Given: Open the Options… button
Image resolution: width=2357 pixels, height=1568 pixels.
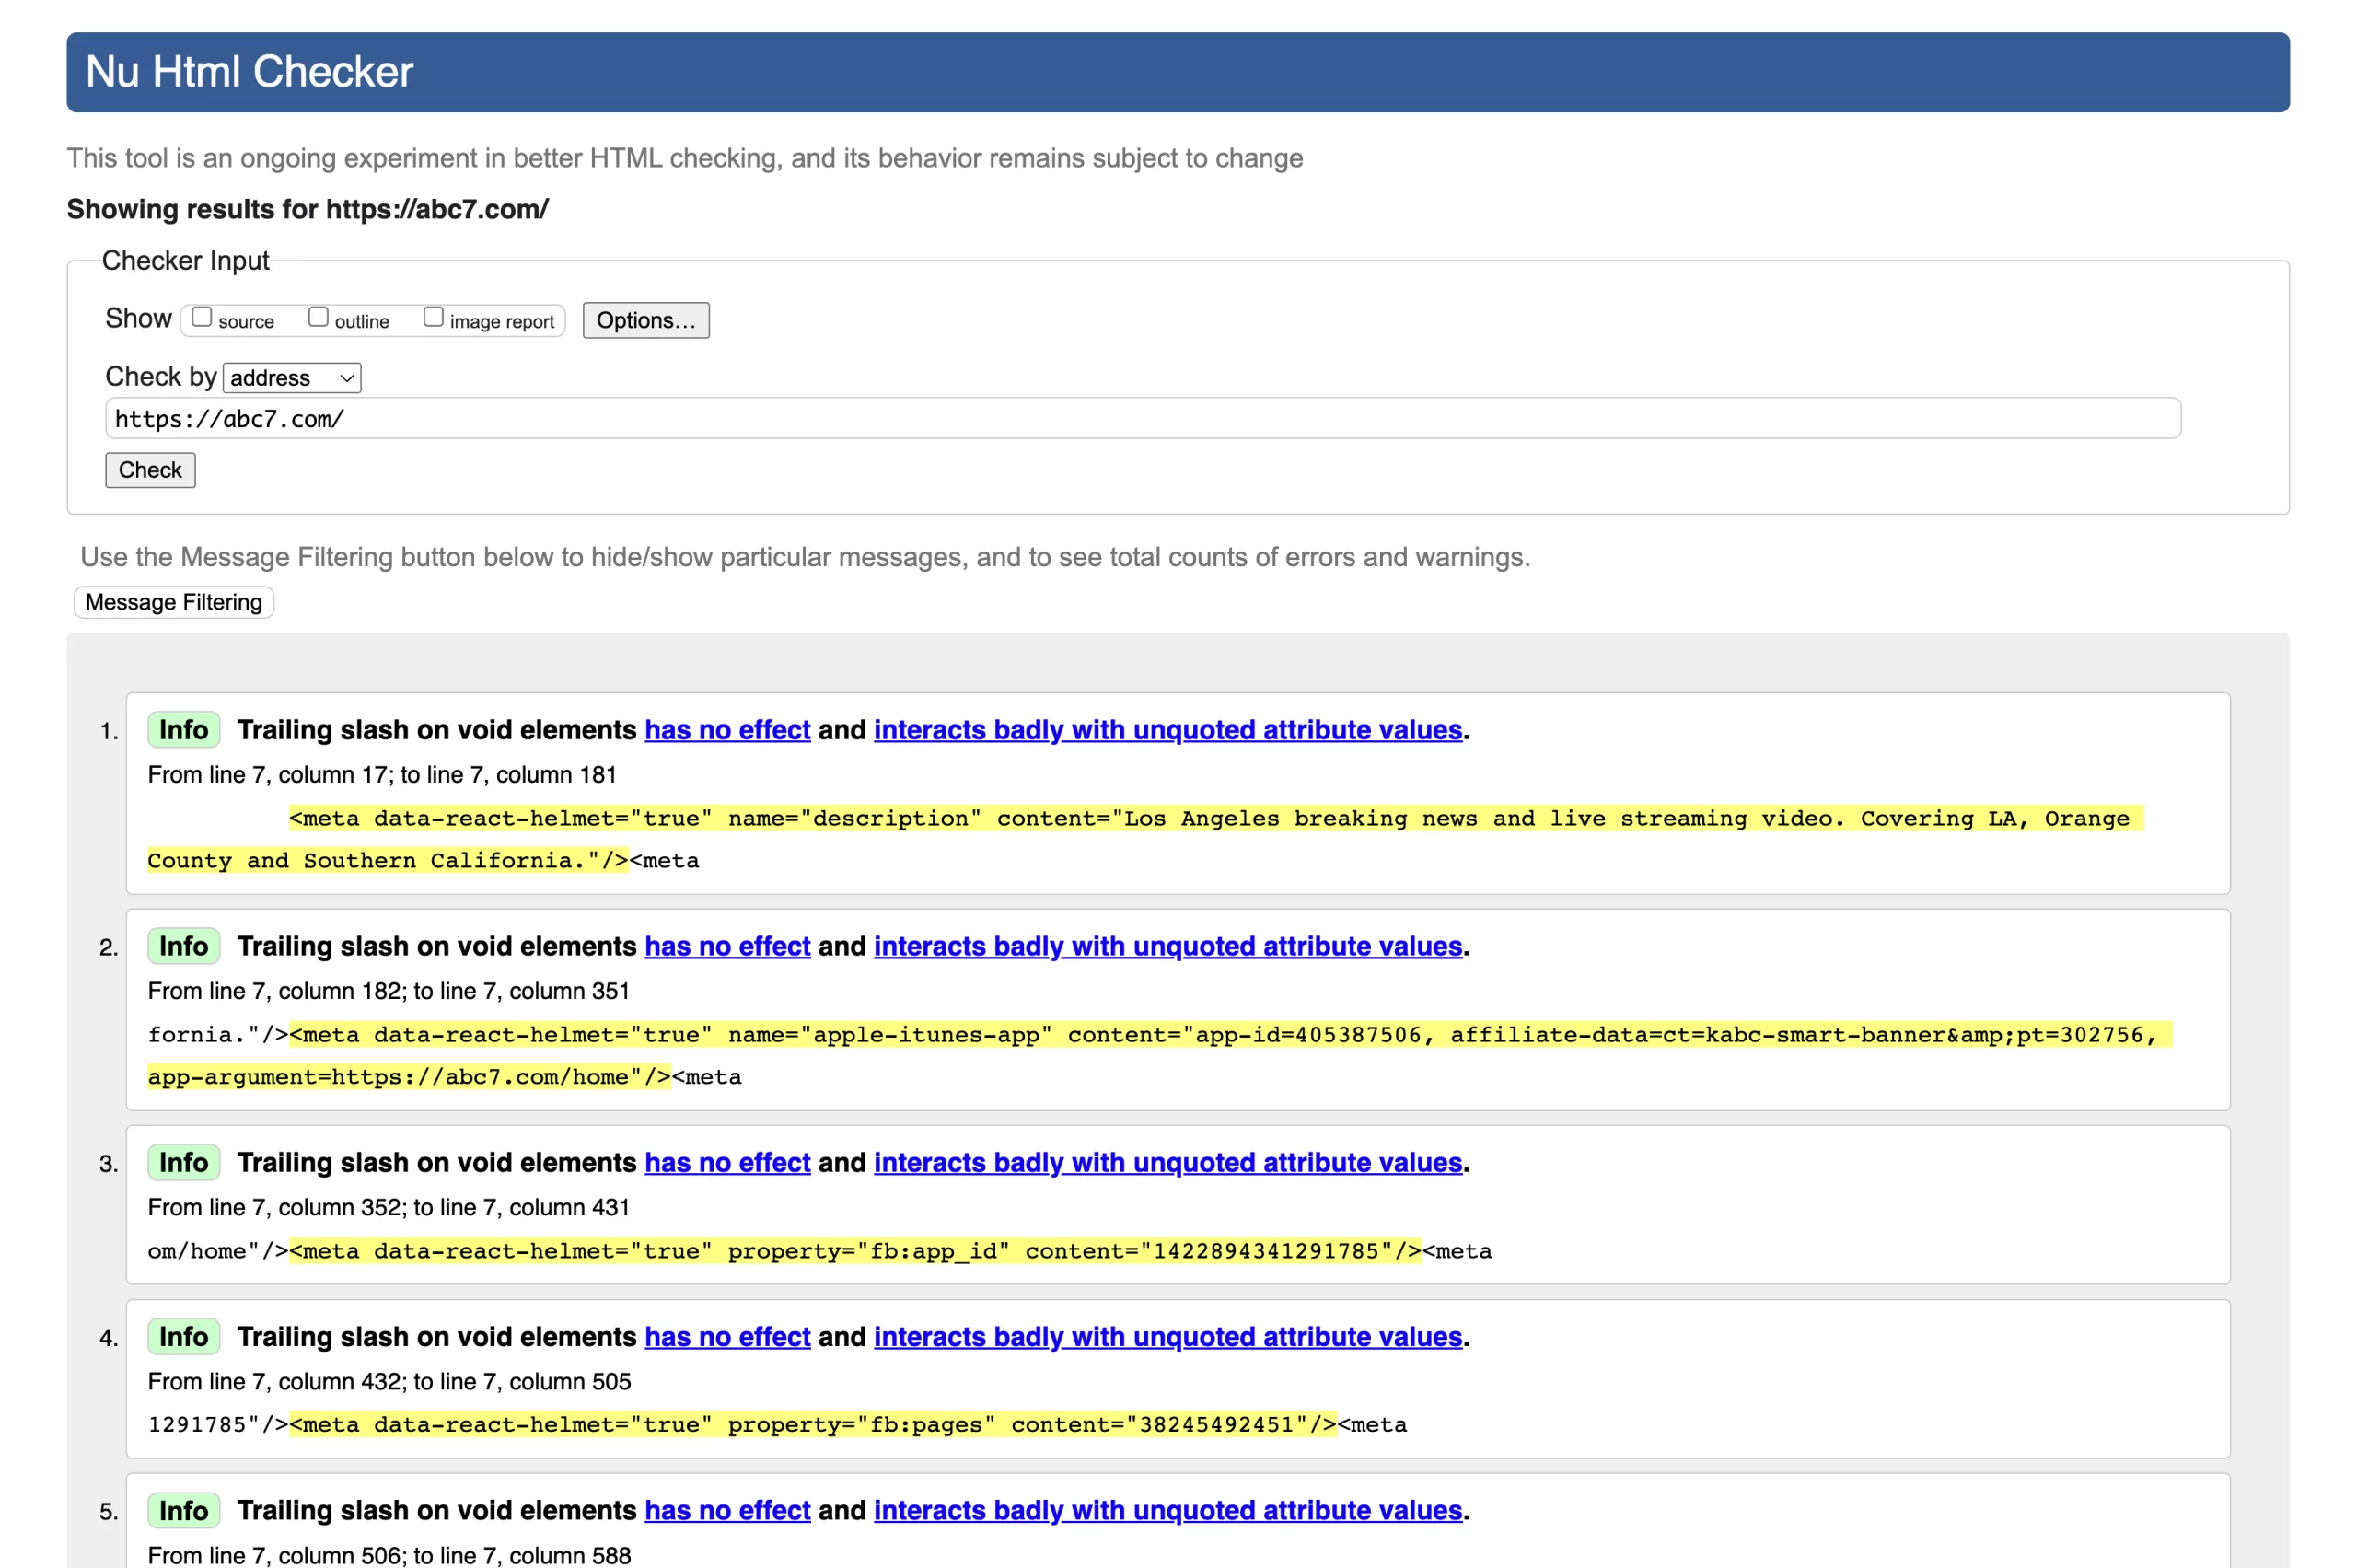Looking at the screenshot, I should [645, 320].
